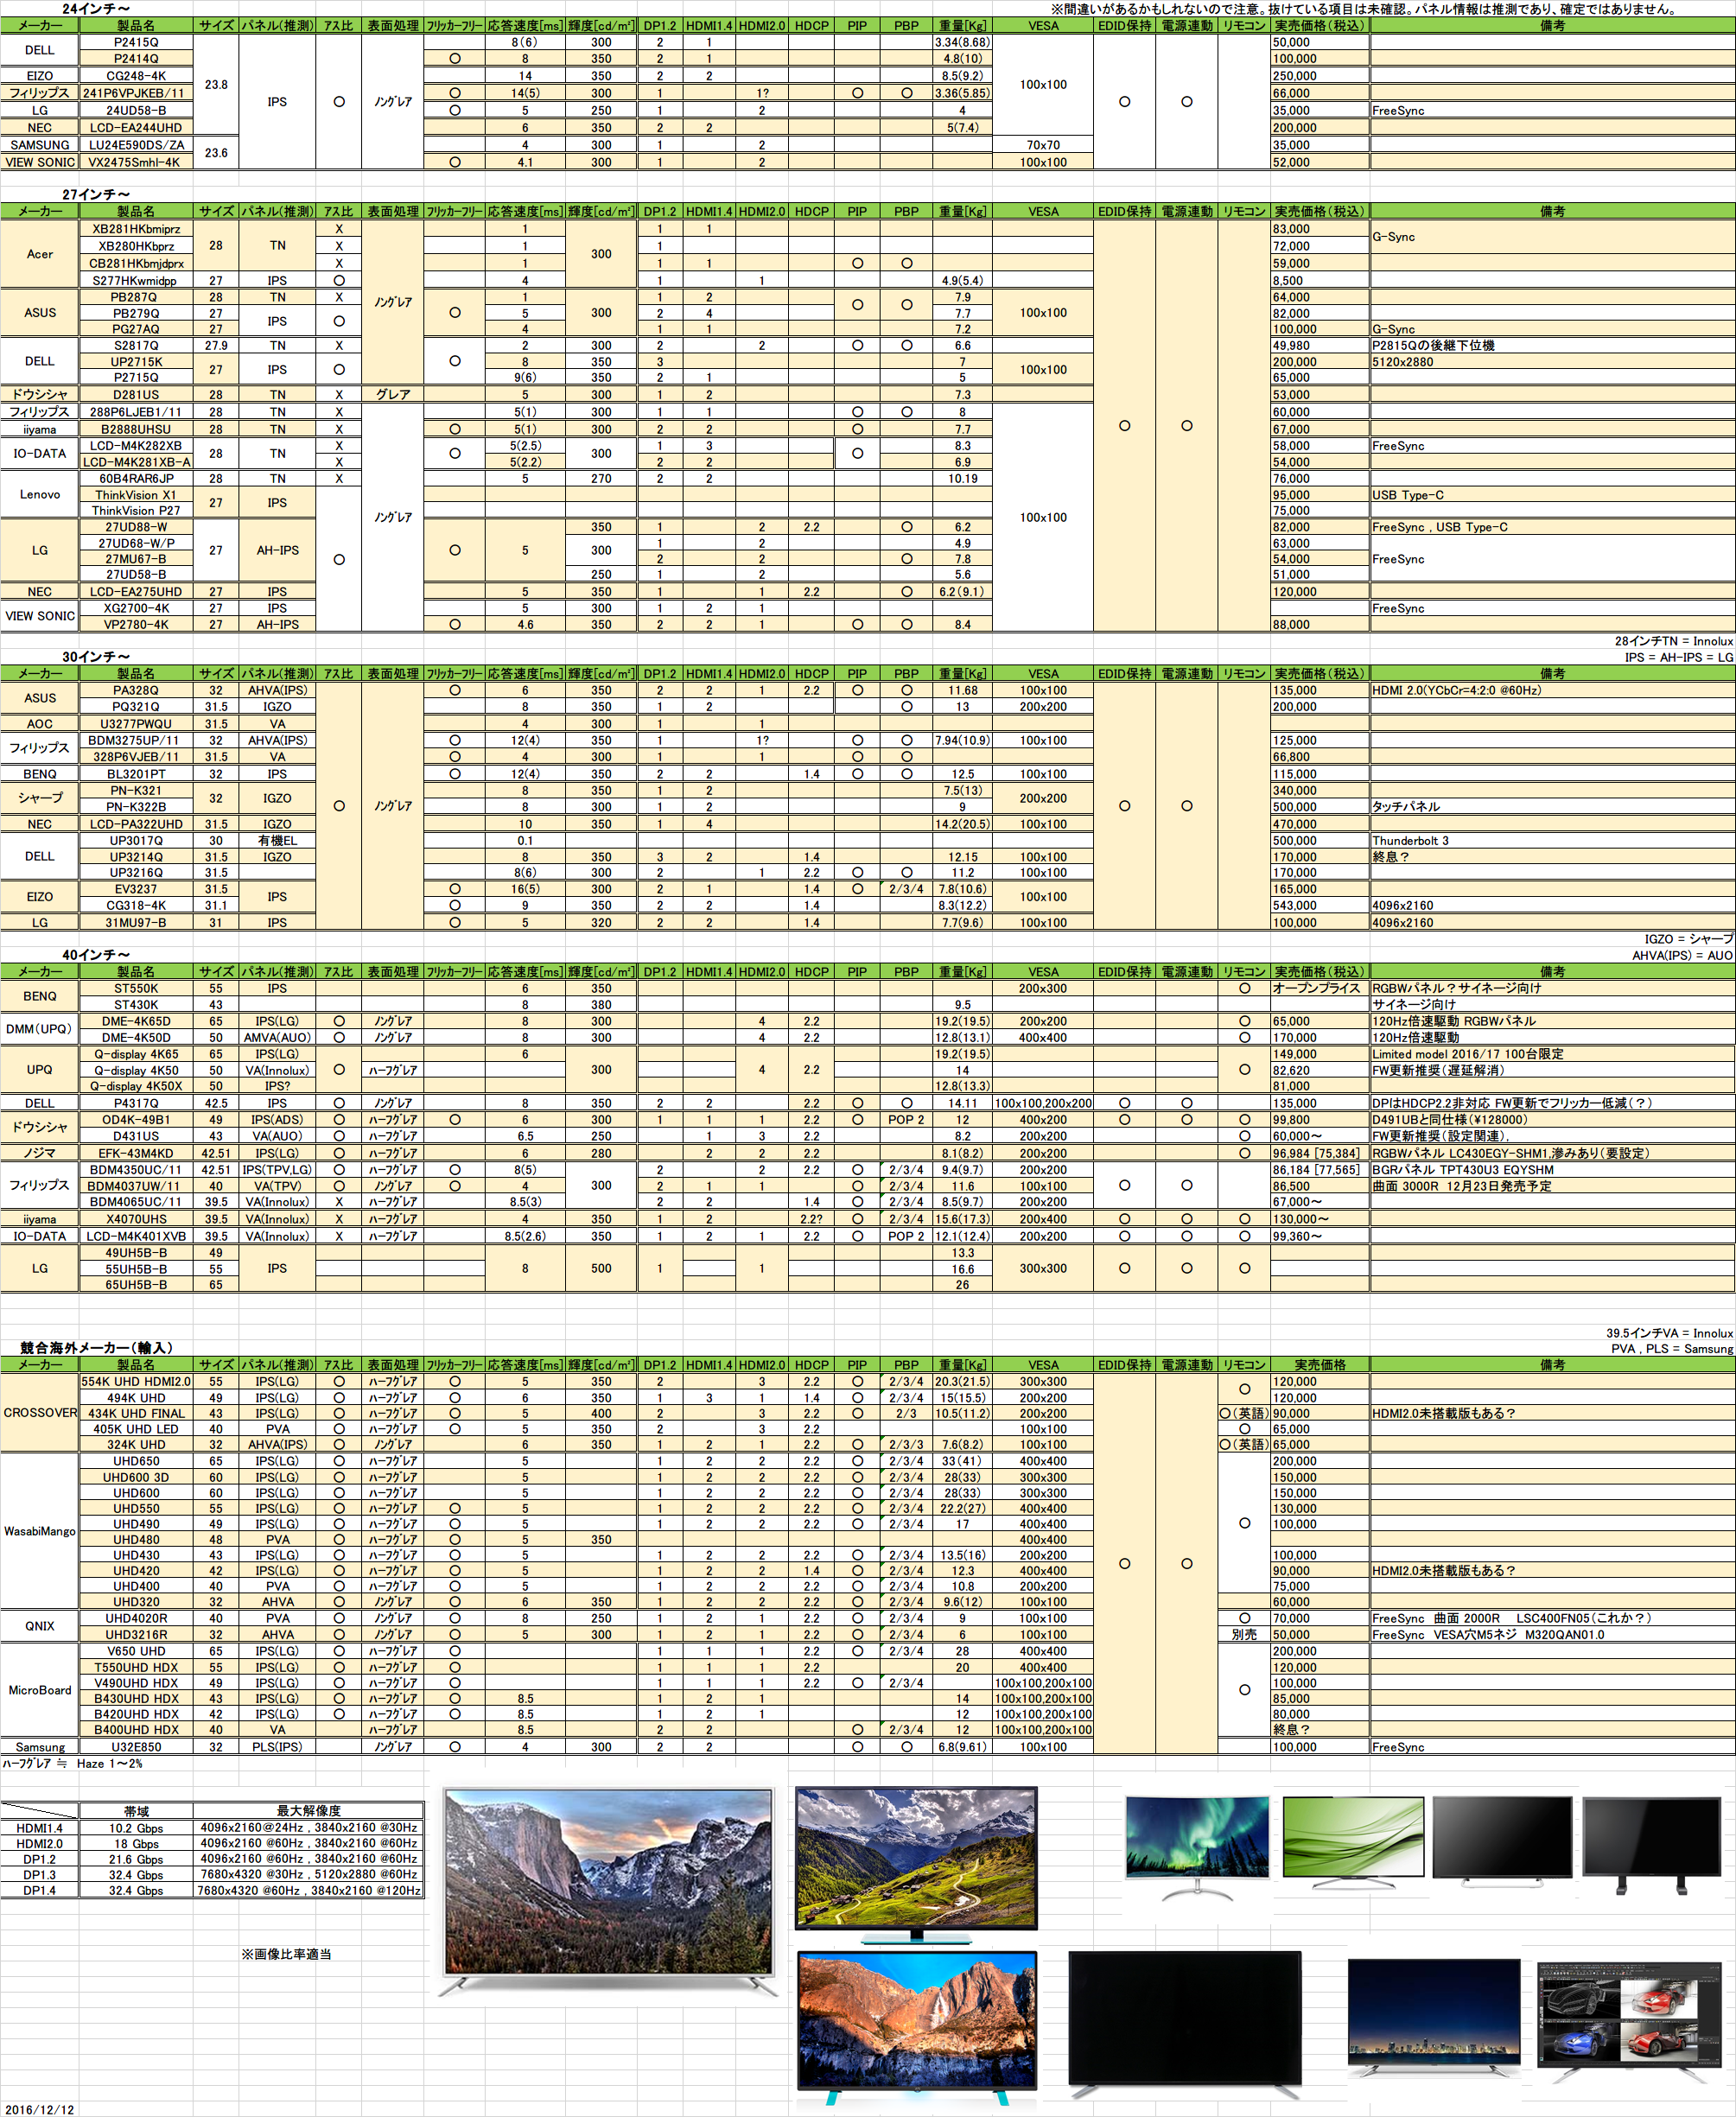Click the '27UD88-W' cell

point(136,527)
